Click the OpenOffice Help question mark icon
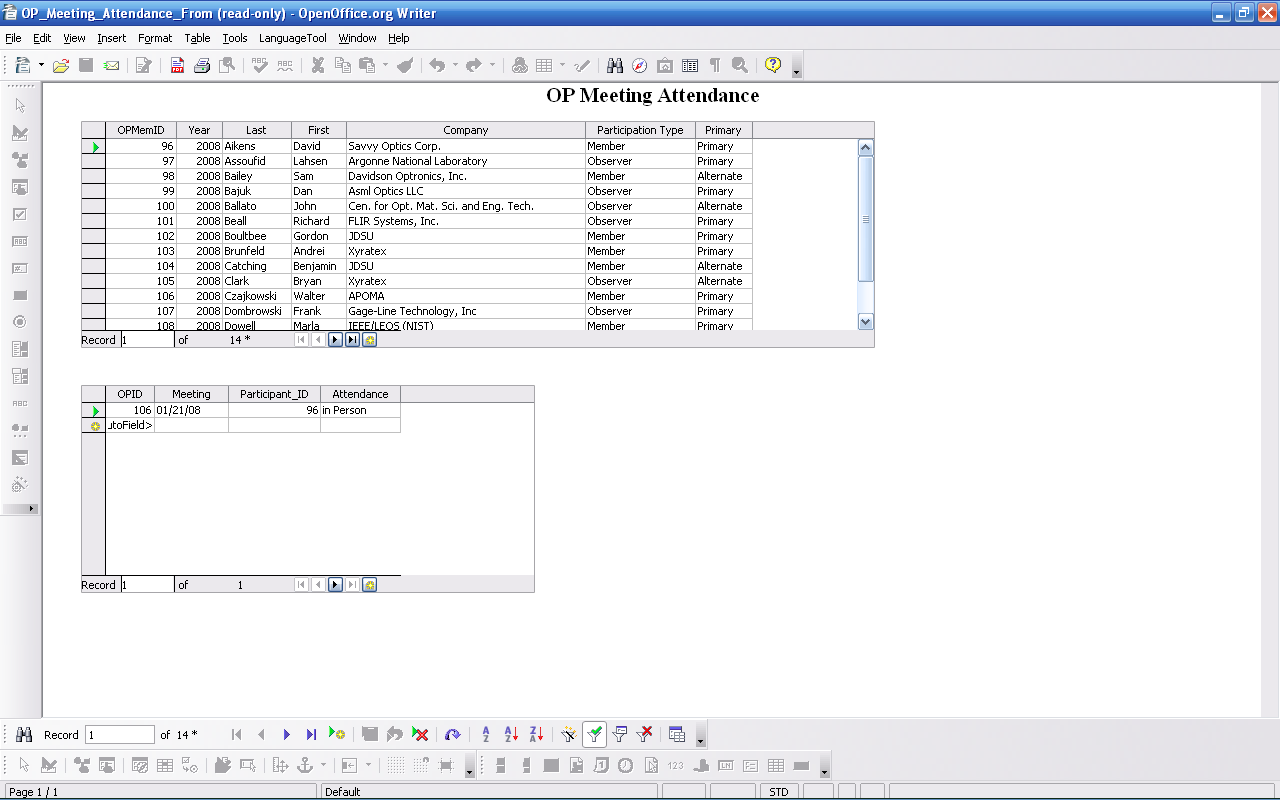This screenshot has width=1280, height=800. tap(772, 66)
